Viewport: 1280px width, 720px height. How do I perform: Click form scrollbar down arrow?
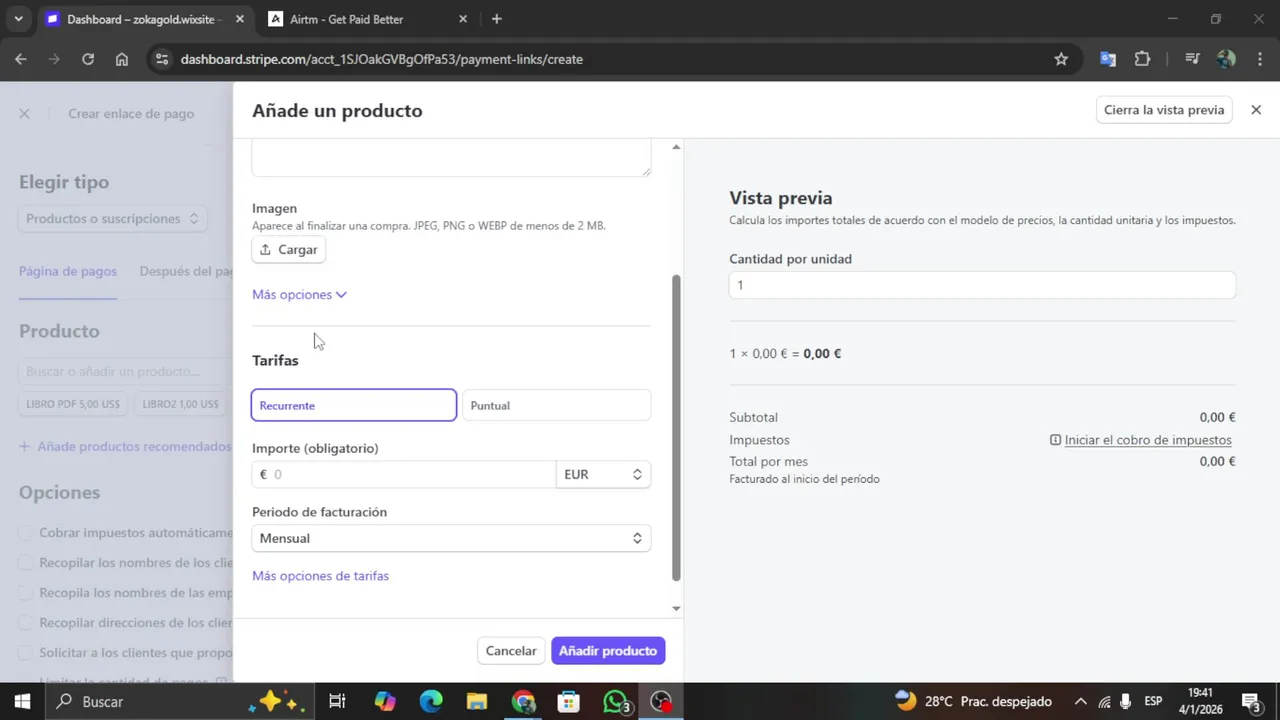point(676,608)
